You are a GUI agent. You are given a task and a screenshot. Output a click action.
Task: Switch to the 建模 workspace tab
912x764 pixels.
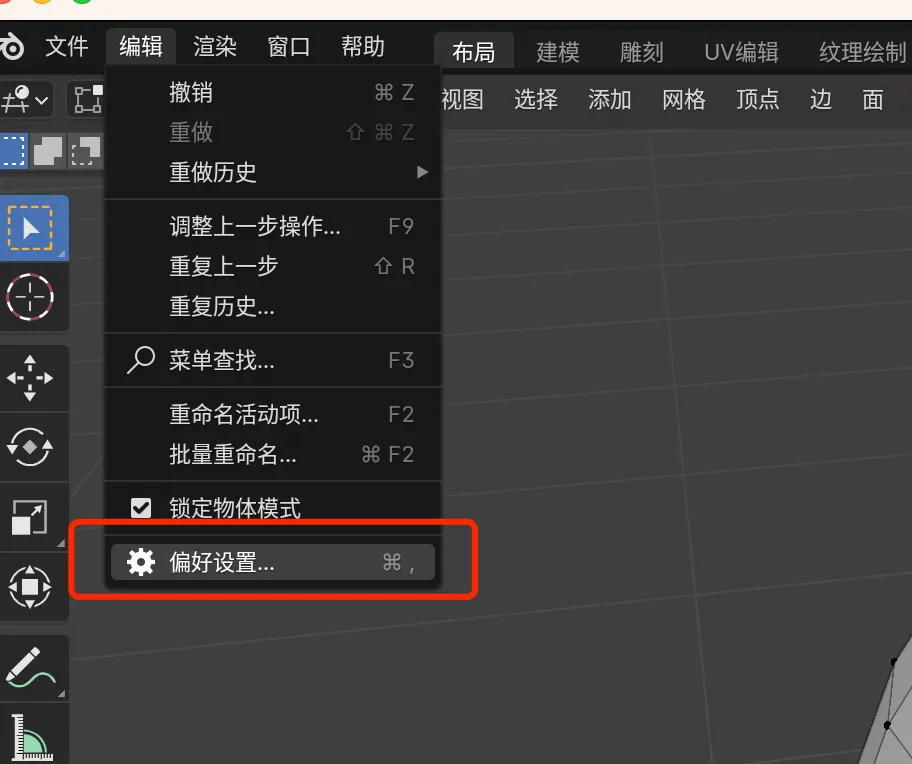click(x=557, y=52)
